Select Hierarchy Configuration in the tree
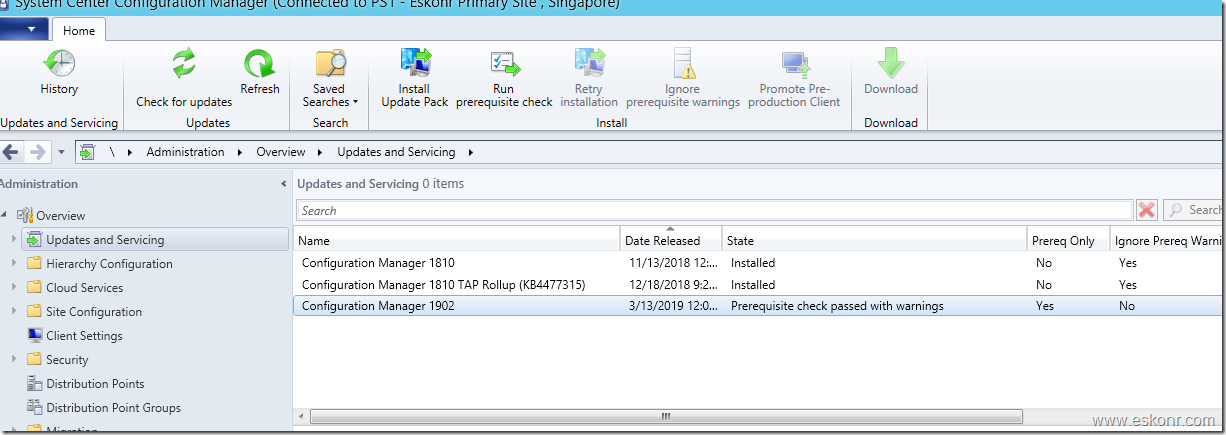Screen dimensions: 1226x435 click(109, 264)
